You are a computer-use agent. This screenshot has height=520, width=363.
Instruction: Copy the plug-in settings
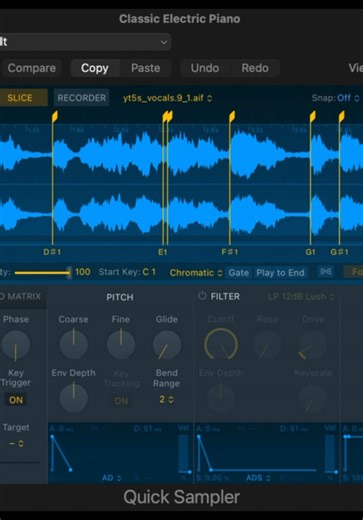tap(95, 68)
